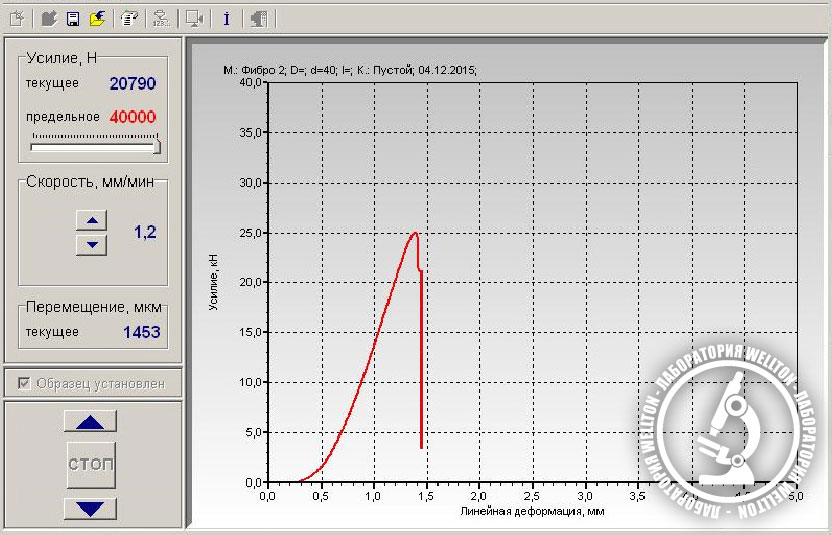Save results with the floppy disk icon
832x535 pixels.
tap(73, 18)
